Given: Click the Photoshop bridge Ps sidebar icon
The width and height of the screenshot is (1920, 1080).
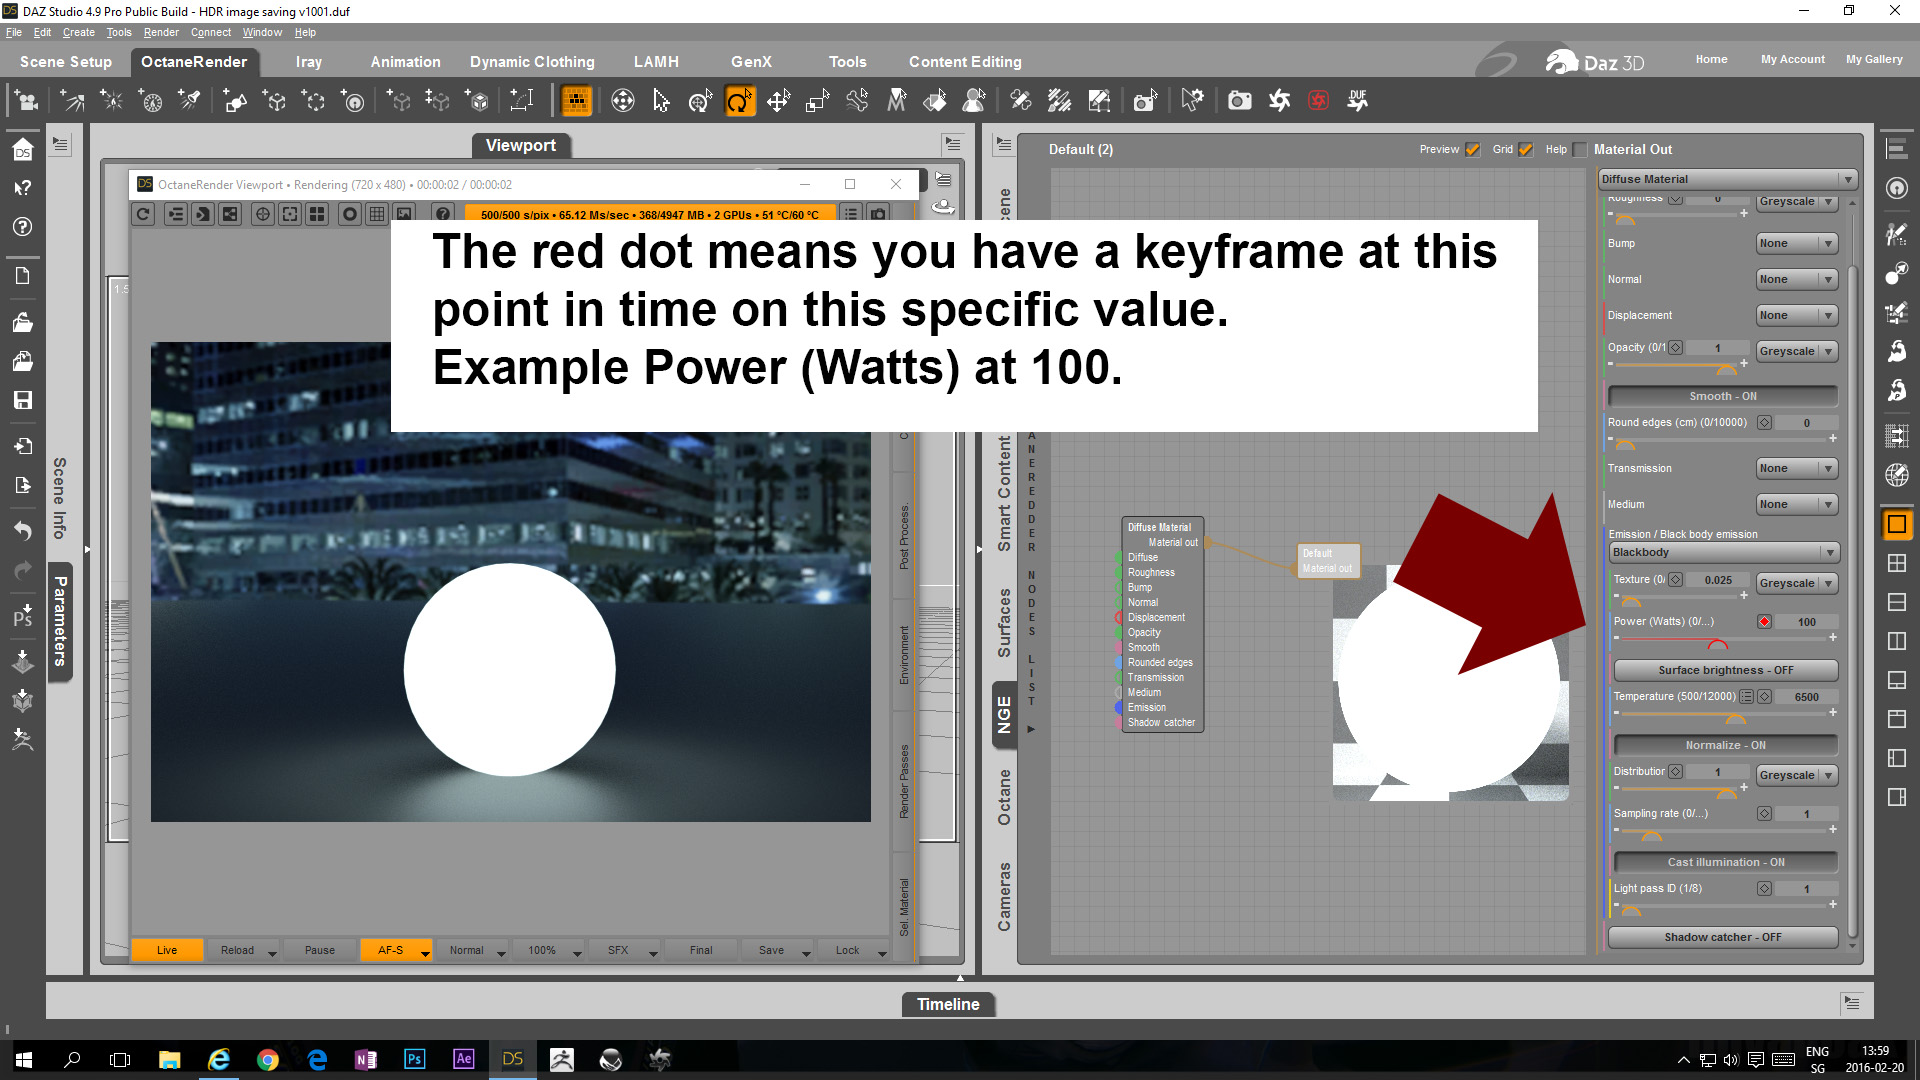Looking at the screenshot, I should click(22, 616).
